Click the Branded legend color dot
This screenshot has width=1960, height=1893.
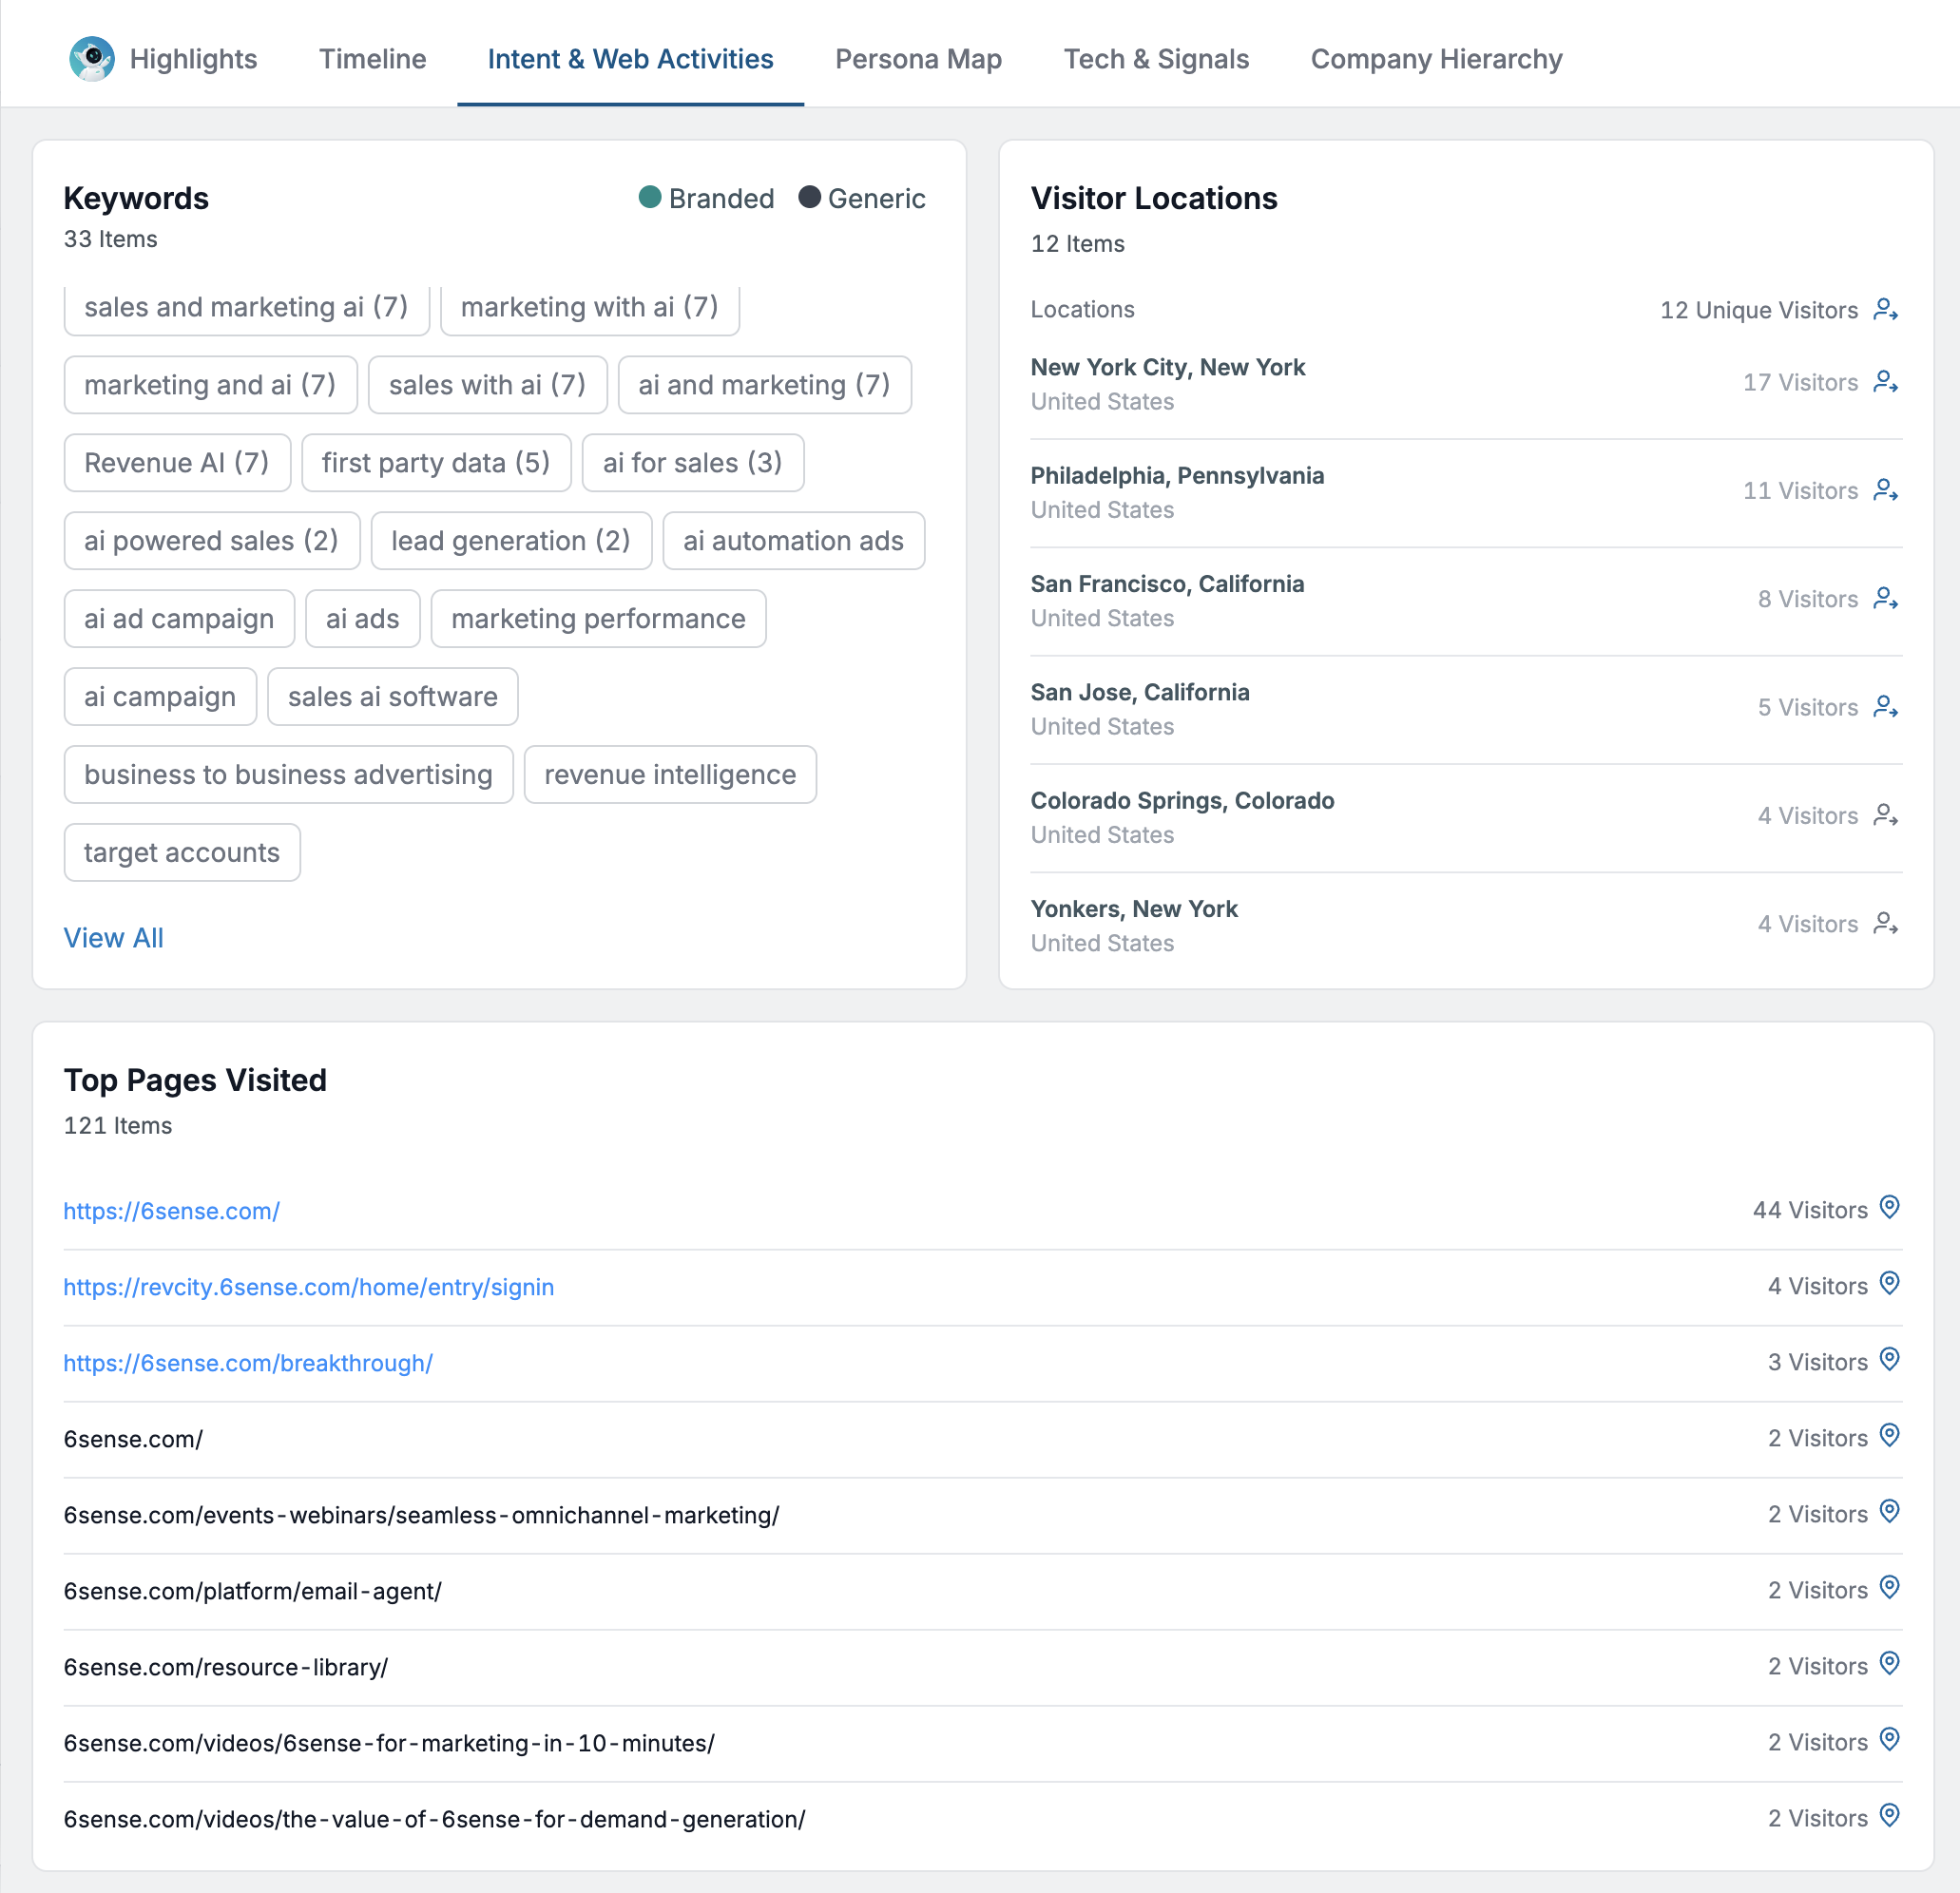point(650,197)
